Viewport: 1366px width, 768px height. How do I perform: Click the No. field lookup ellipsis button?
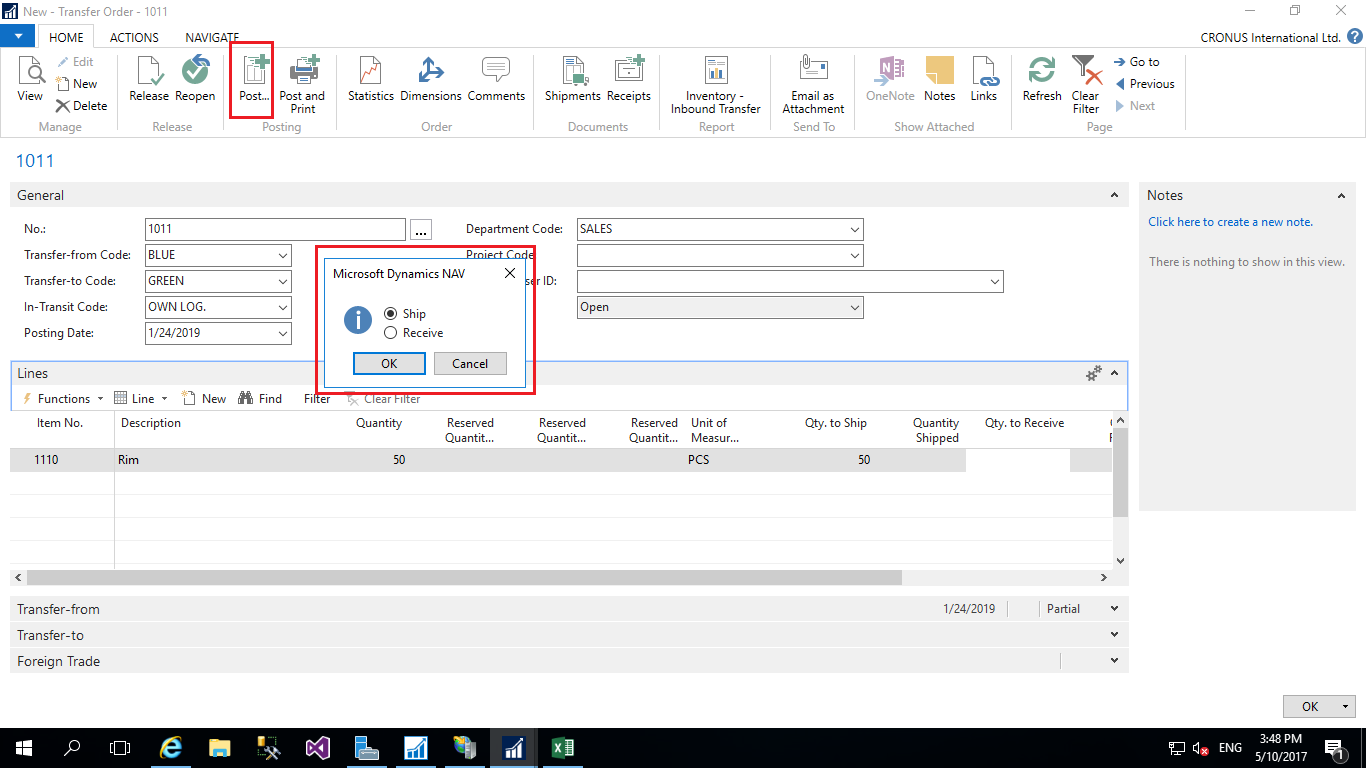[x=421, y=229]
